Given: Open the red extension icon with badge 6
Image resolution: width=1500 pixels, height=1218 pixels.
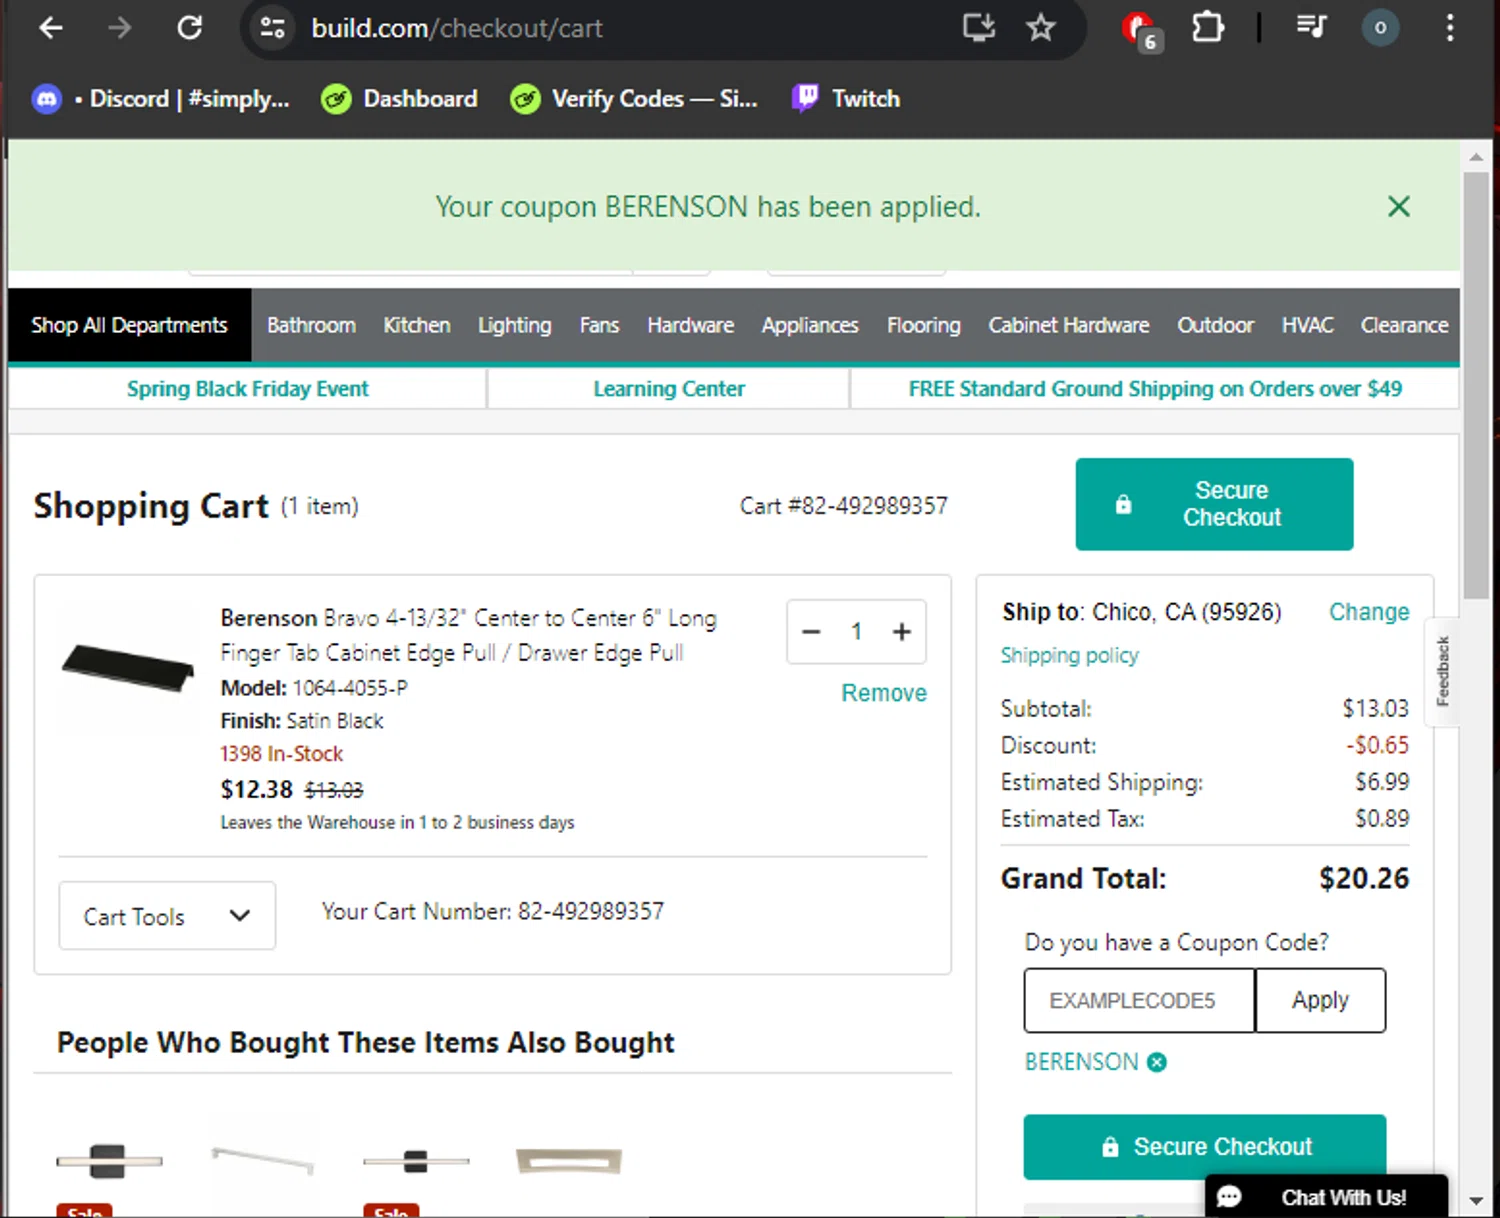Looking at the screenshot, I should click(1140, 30).
